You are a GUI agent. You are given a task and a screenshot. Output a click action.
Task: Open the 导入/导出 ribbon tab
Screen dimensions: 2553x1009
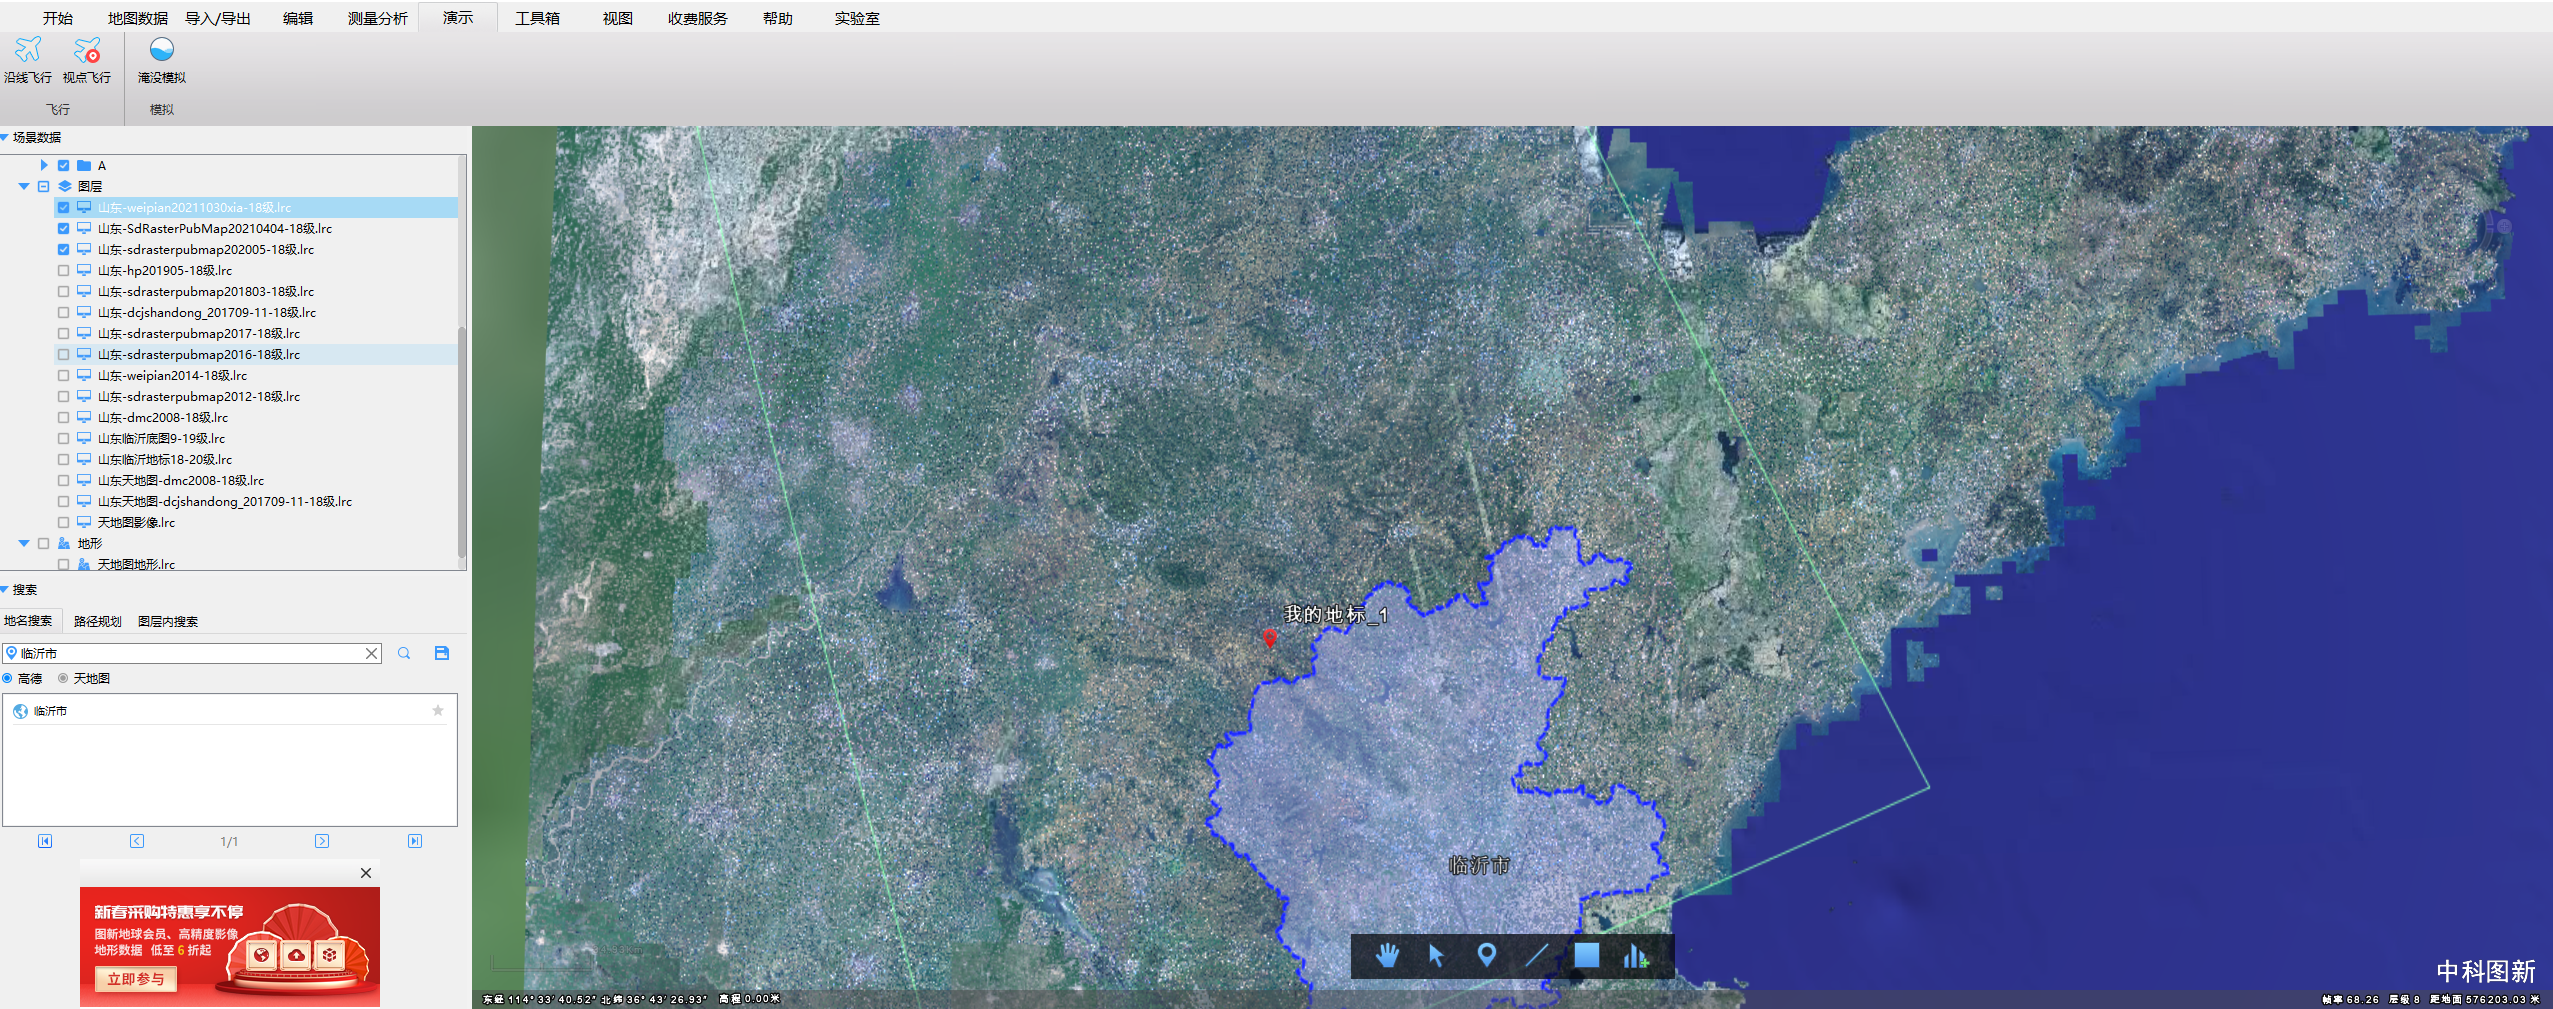(x=218, y=18)
